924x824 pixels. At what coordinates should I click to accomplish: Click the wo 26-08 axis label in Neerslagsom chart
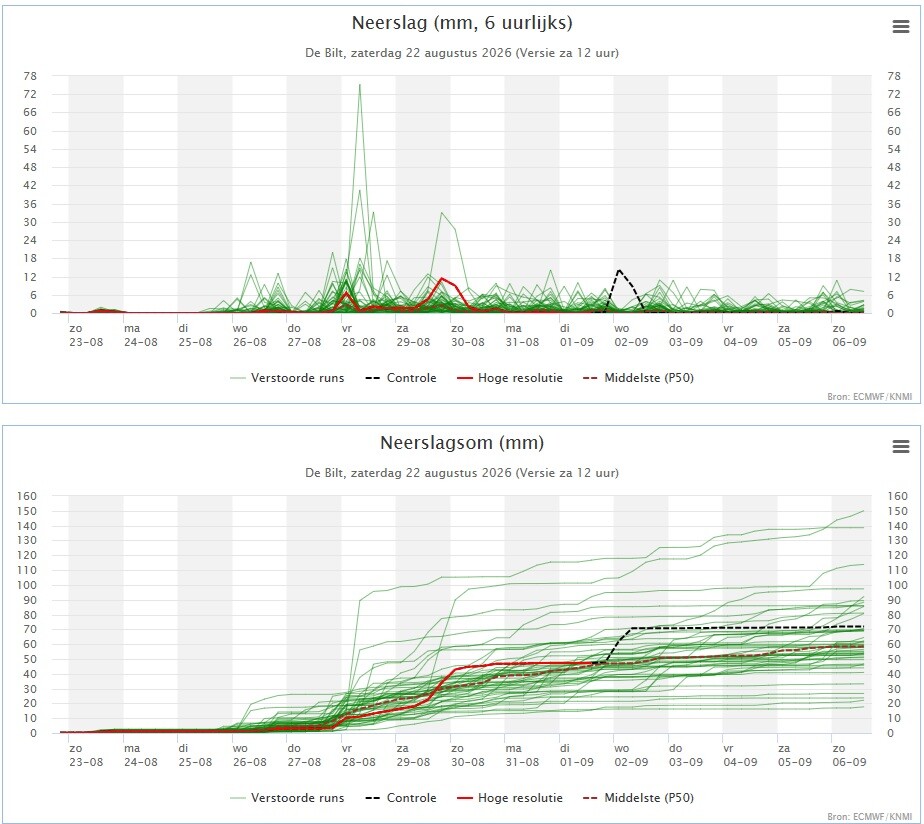(249, 755)
